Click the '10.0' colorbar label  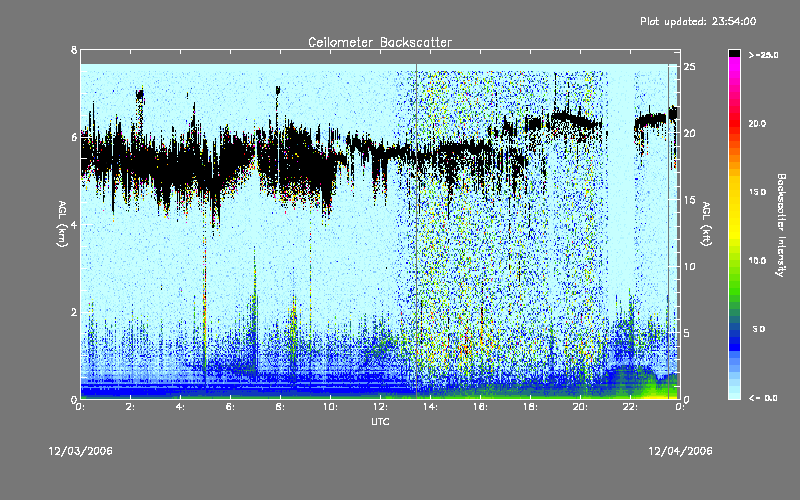coord(757,261)
